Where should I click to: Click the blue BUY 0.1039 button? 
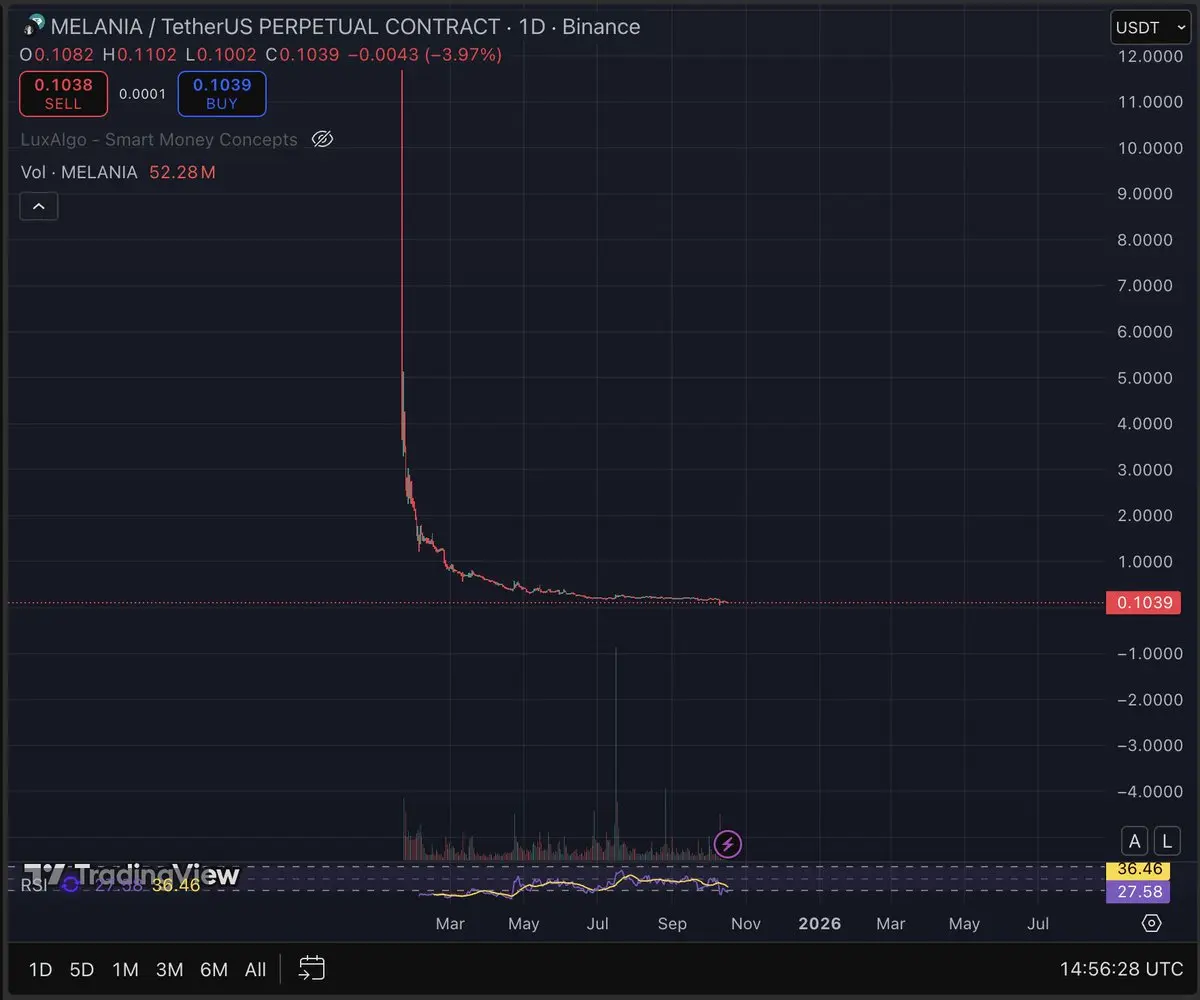point(222,94)
